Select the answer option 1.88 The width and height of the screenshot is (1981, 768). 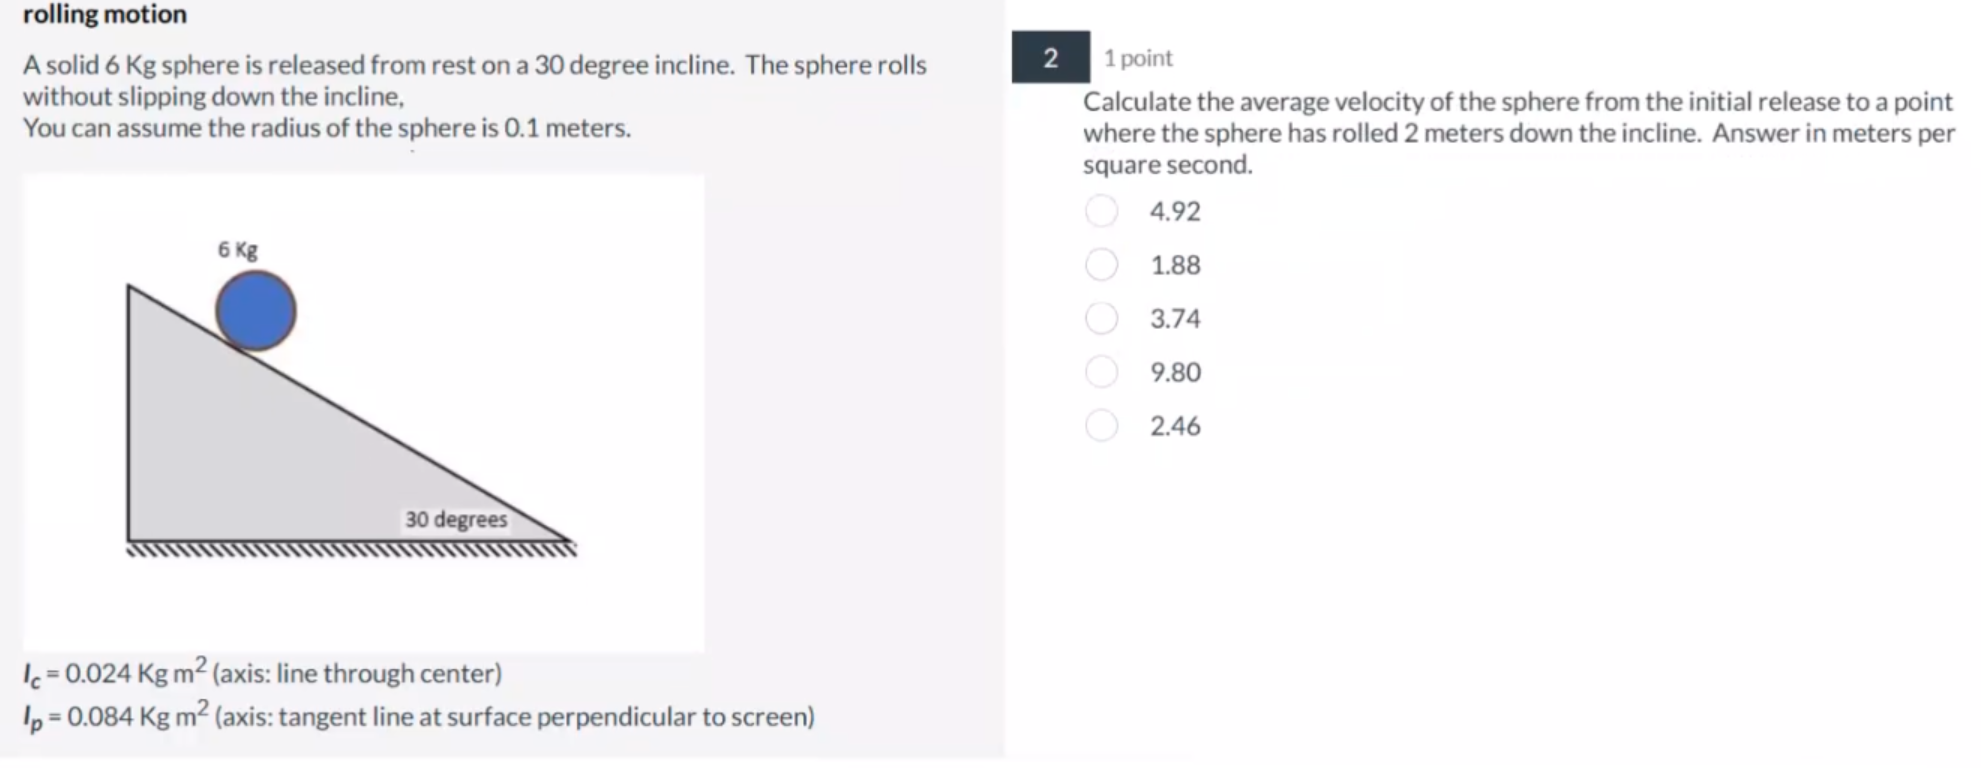click(x=1174, y=265)
